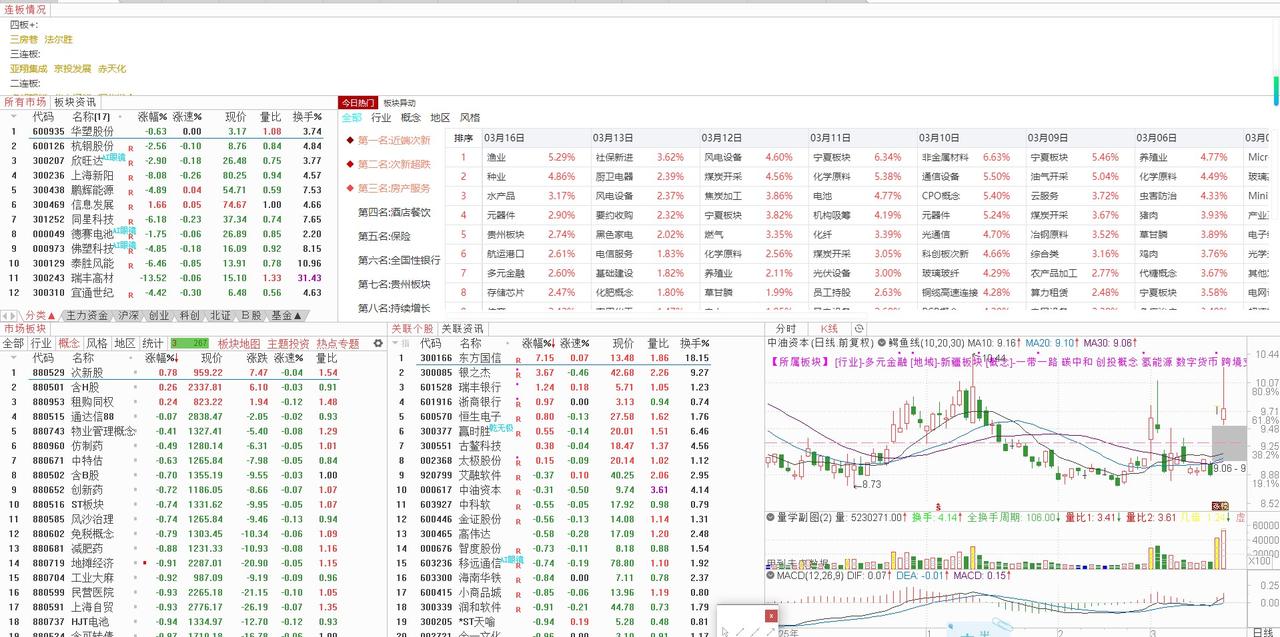Switch to the 分时 chart tab
Viewport: 1280px width, 637px height.
coord(786,328)
